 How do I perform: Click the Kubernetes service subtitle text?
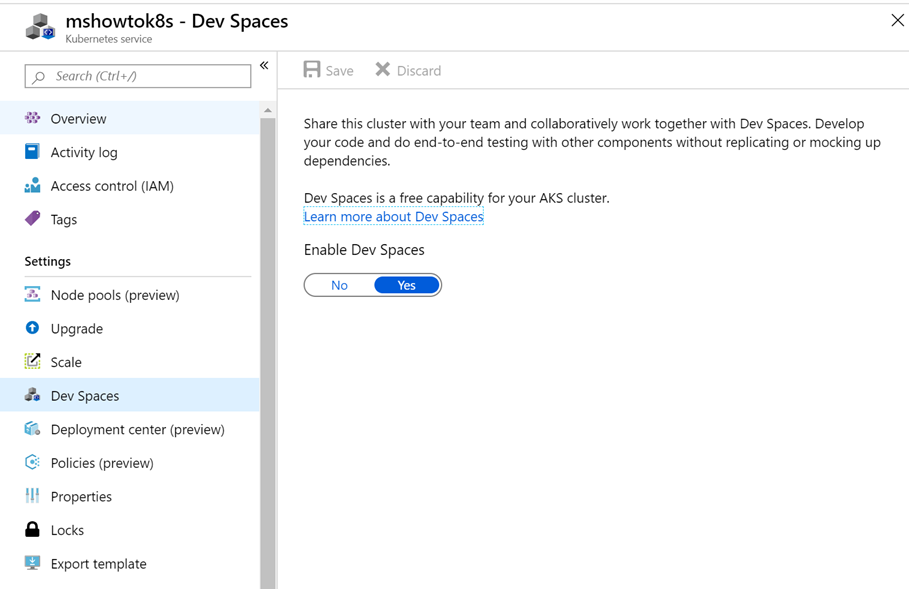coord(108,39)
